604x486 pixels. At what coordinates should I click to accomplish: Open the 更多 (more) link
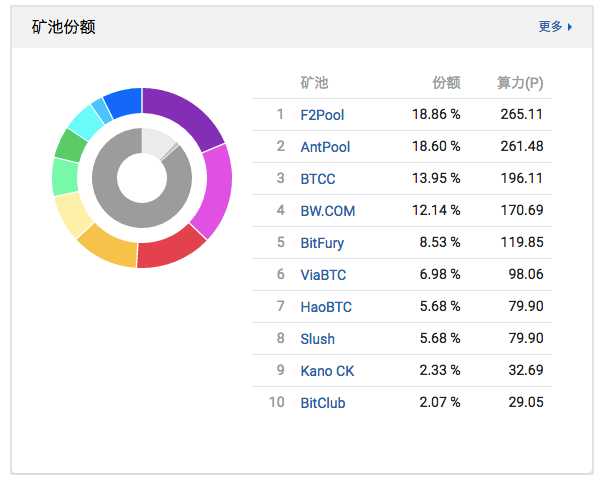tap(550, 27)
